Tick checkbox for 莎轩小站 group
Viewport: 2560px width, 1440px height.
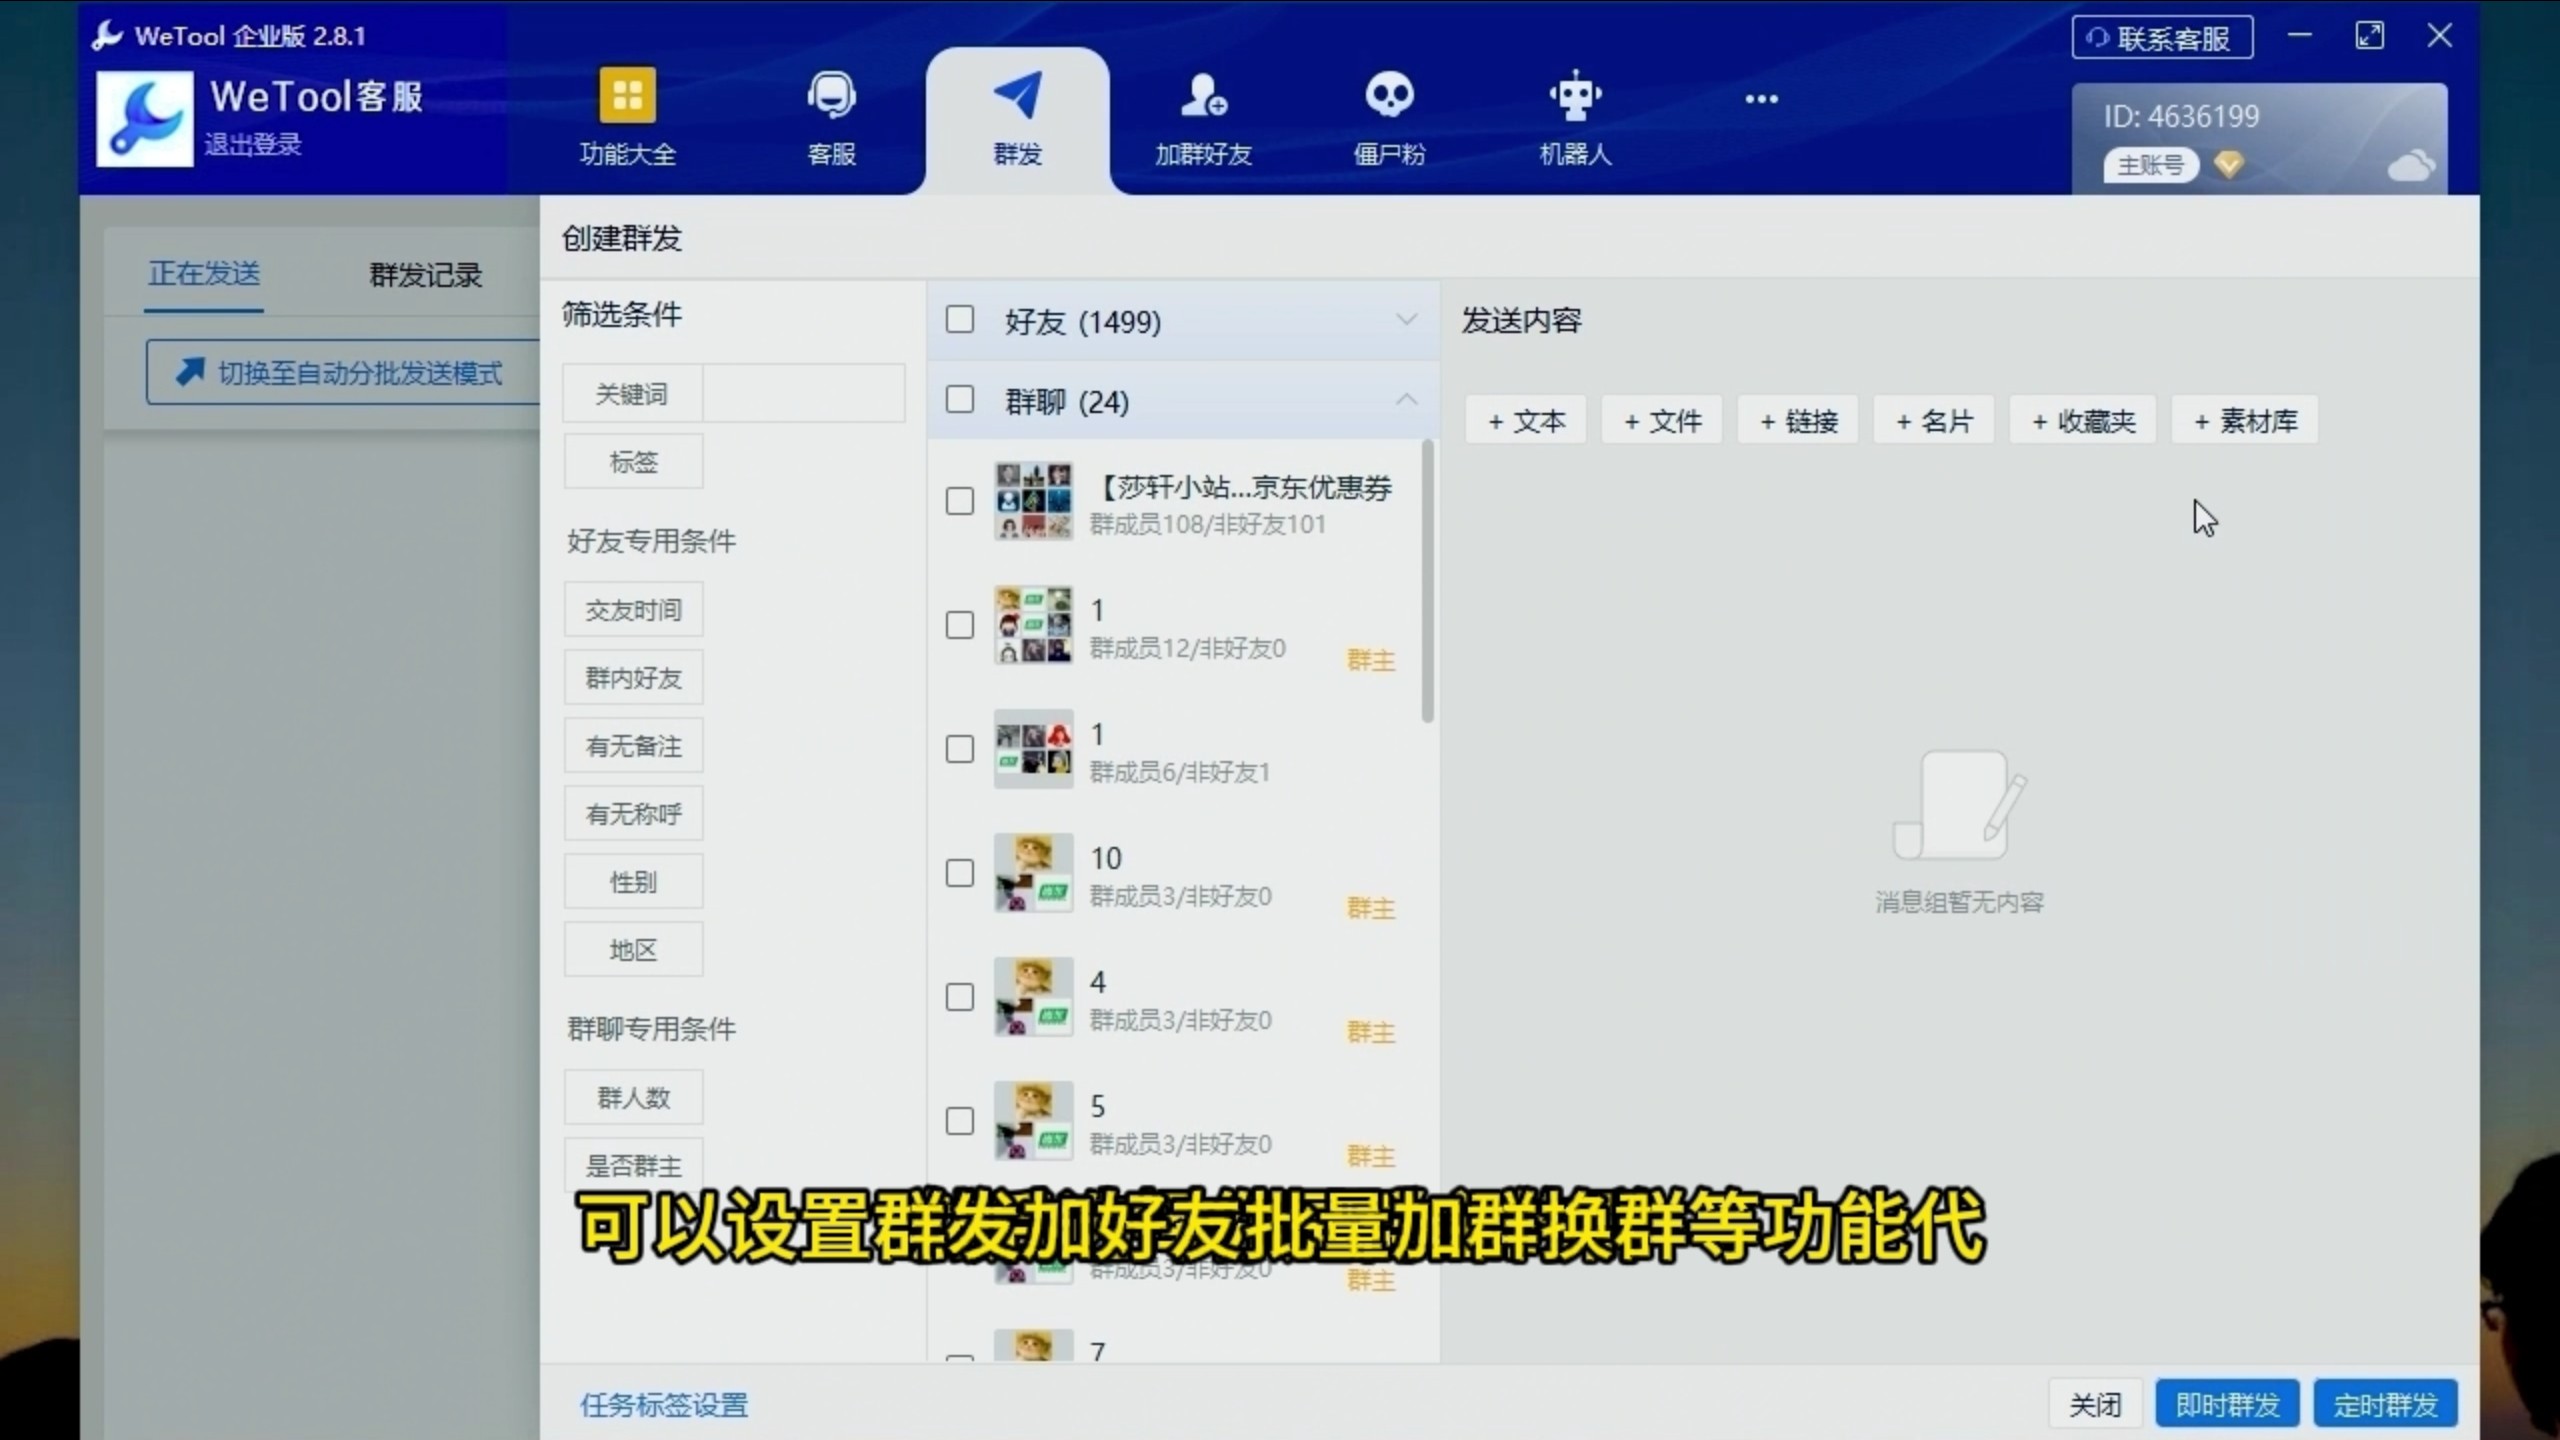click(960, 501)
